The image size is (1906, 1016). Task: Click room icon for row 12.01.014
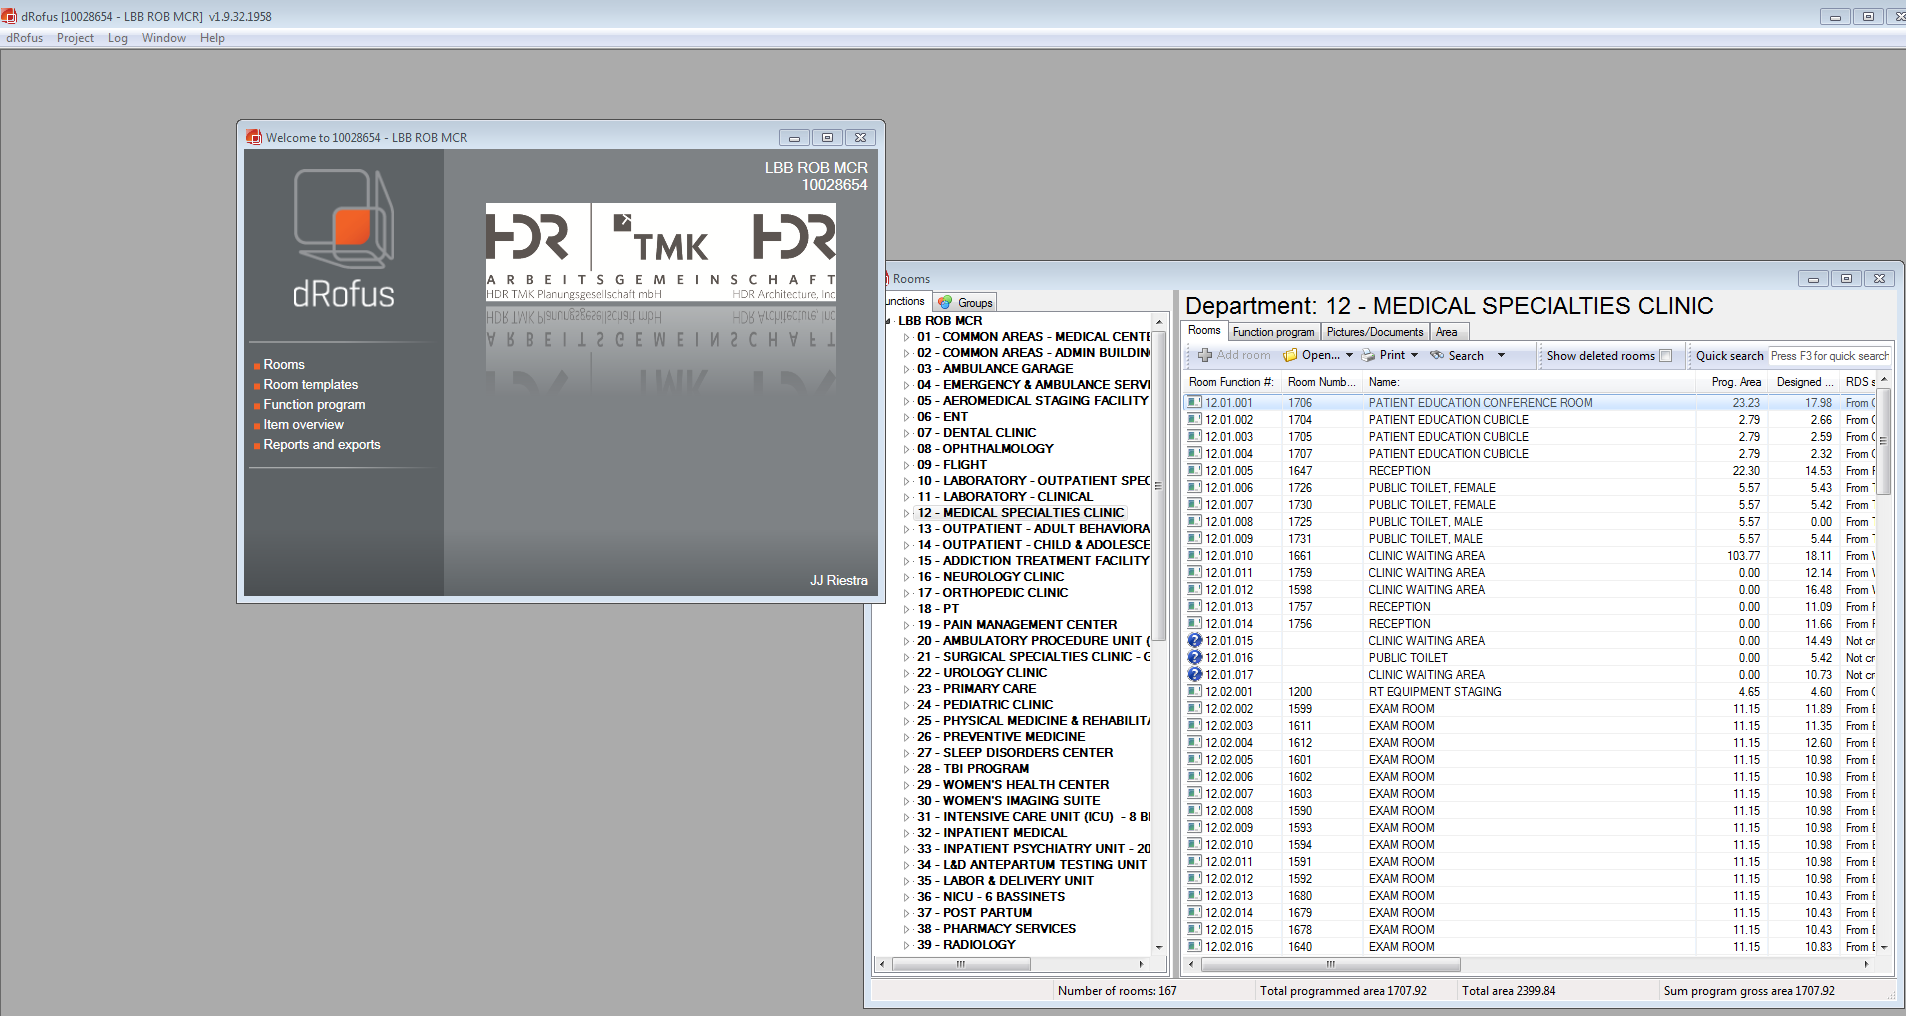tap(1194, 624)
